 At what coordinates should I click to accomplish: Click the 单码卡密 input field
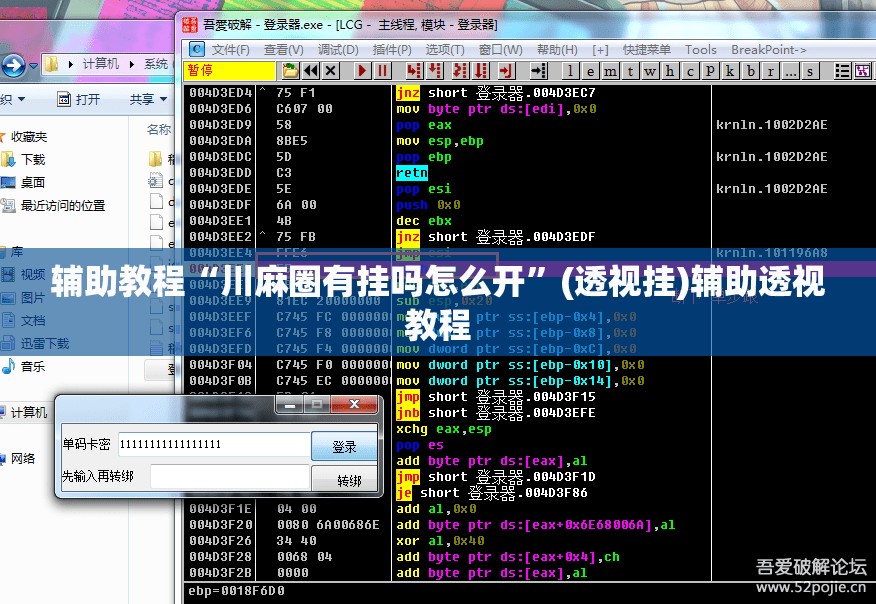coord(214,445)
